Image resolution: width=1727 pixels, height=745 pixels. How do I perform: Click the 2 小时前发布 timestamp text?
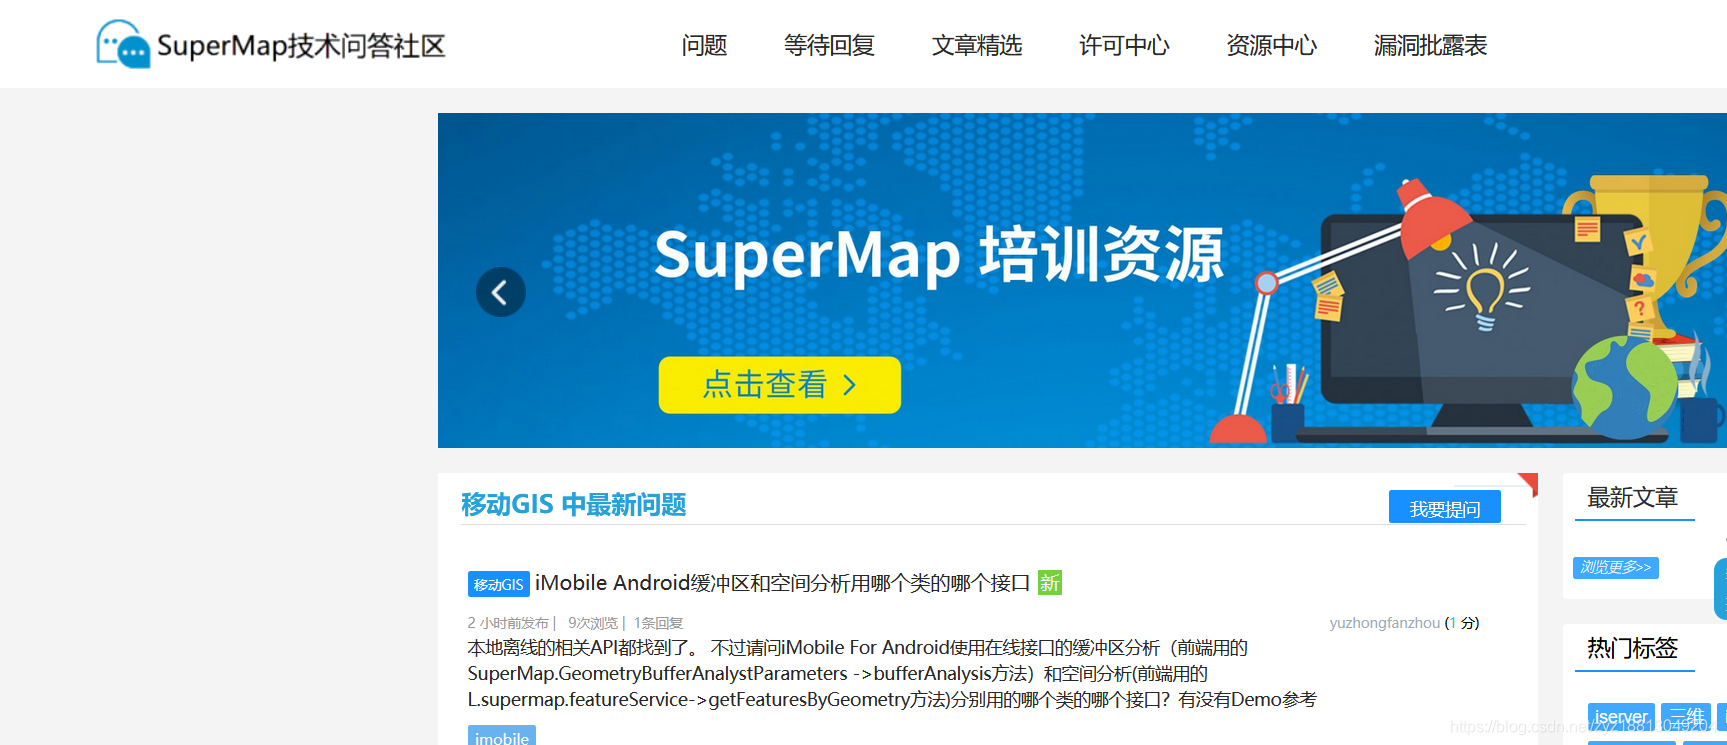[x=508, y=622]
